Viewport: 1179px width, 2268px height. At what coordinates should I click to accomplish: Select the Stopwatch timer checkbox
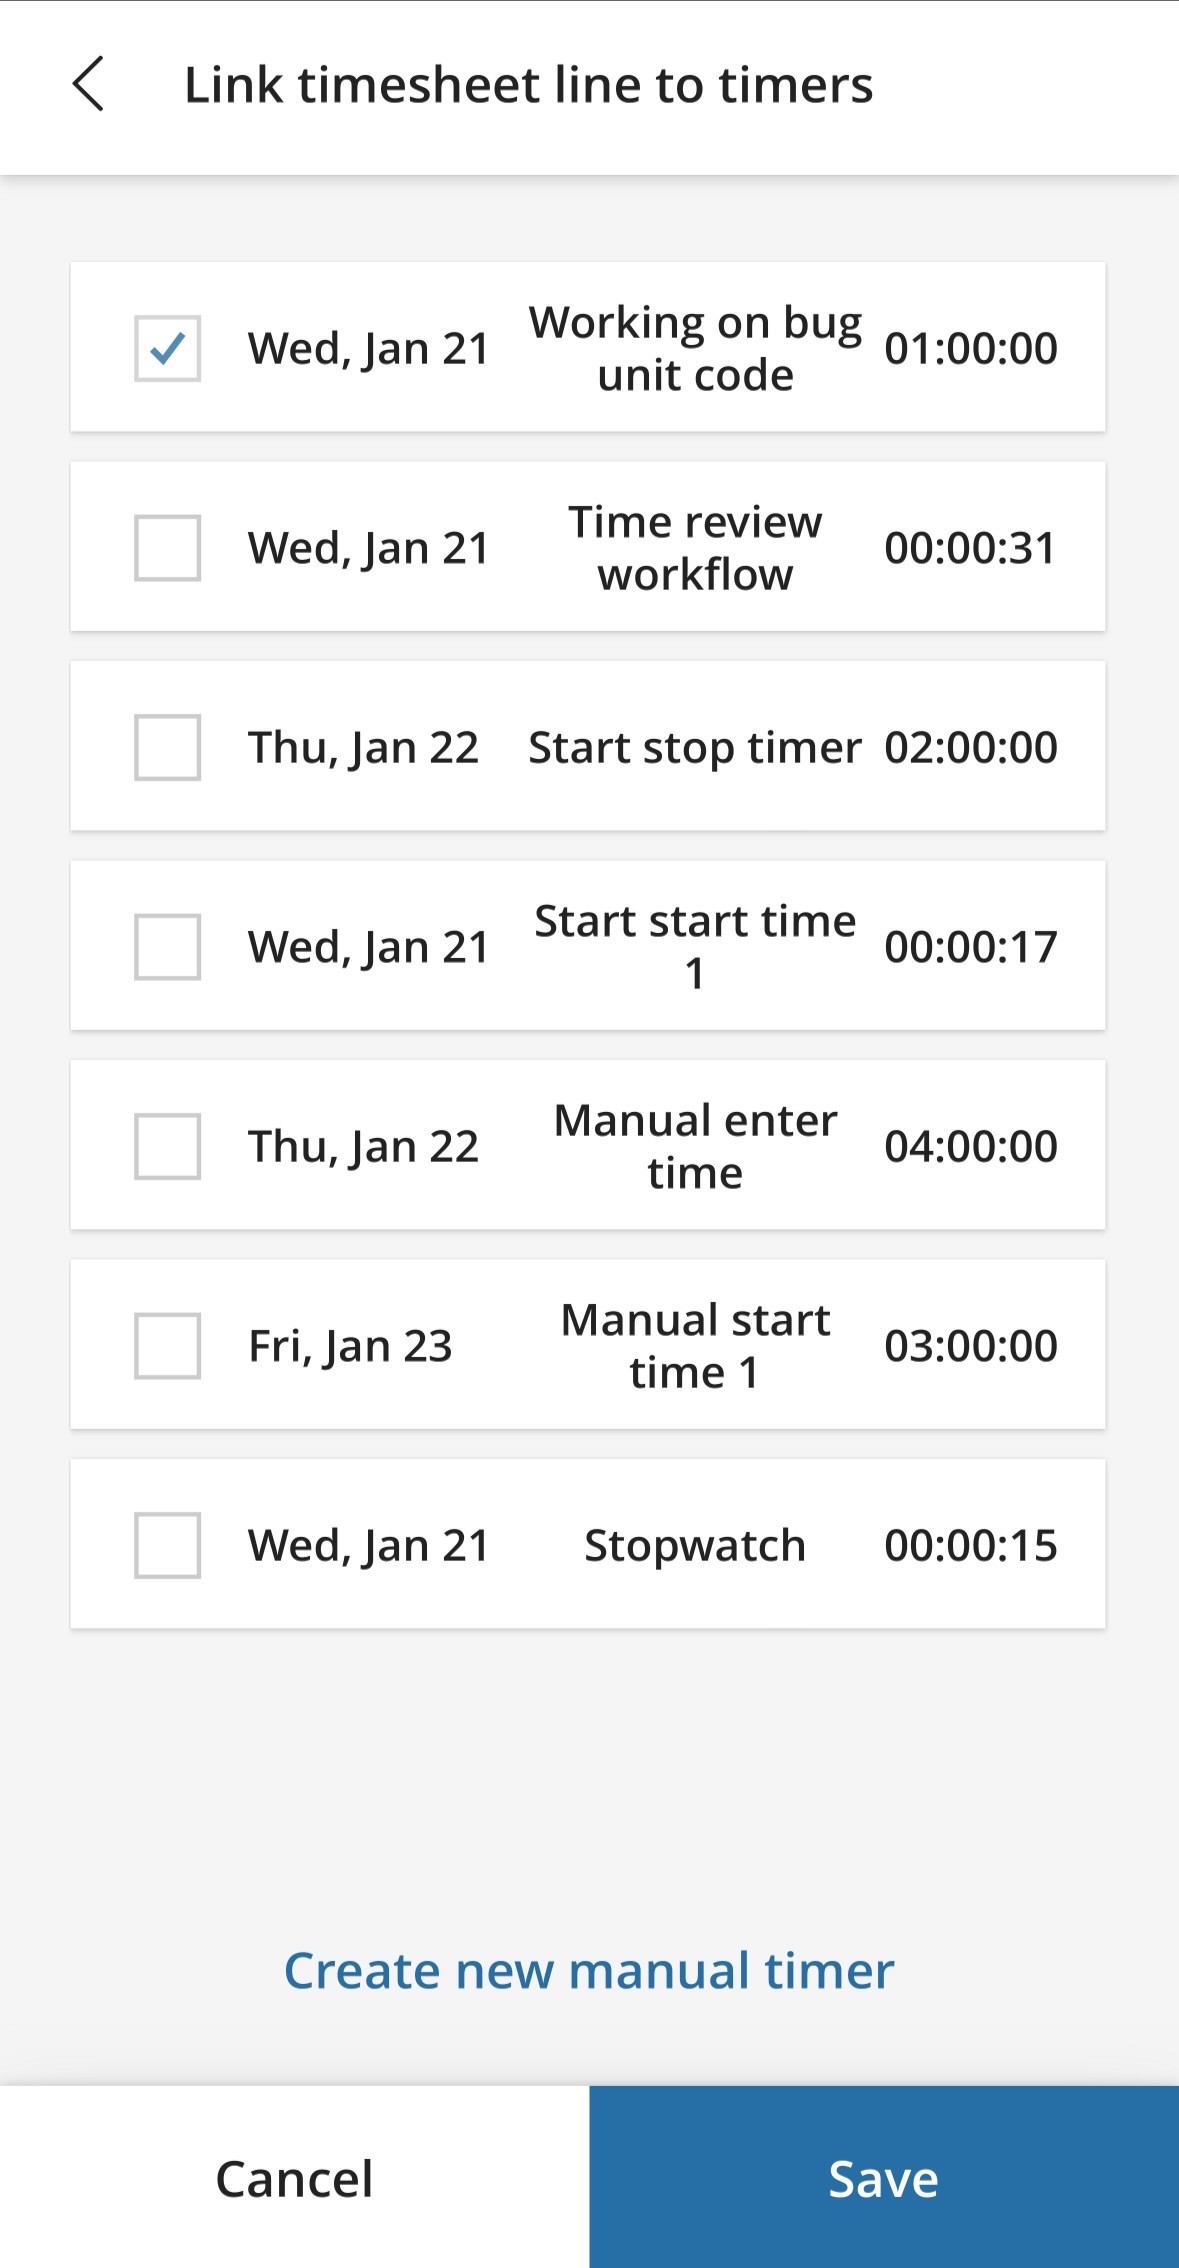(x=167, y=1545)
